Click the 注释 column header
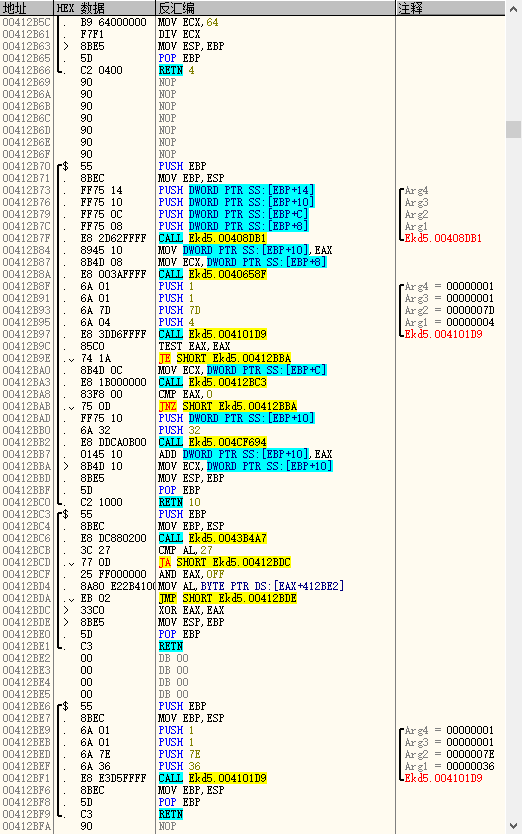Screen dimensions: 522x834 tap(450, 8)
